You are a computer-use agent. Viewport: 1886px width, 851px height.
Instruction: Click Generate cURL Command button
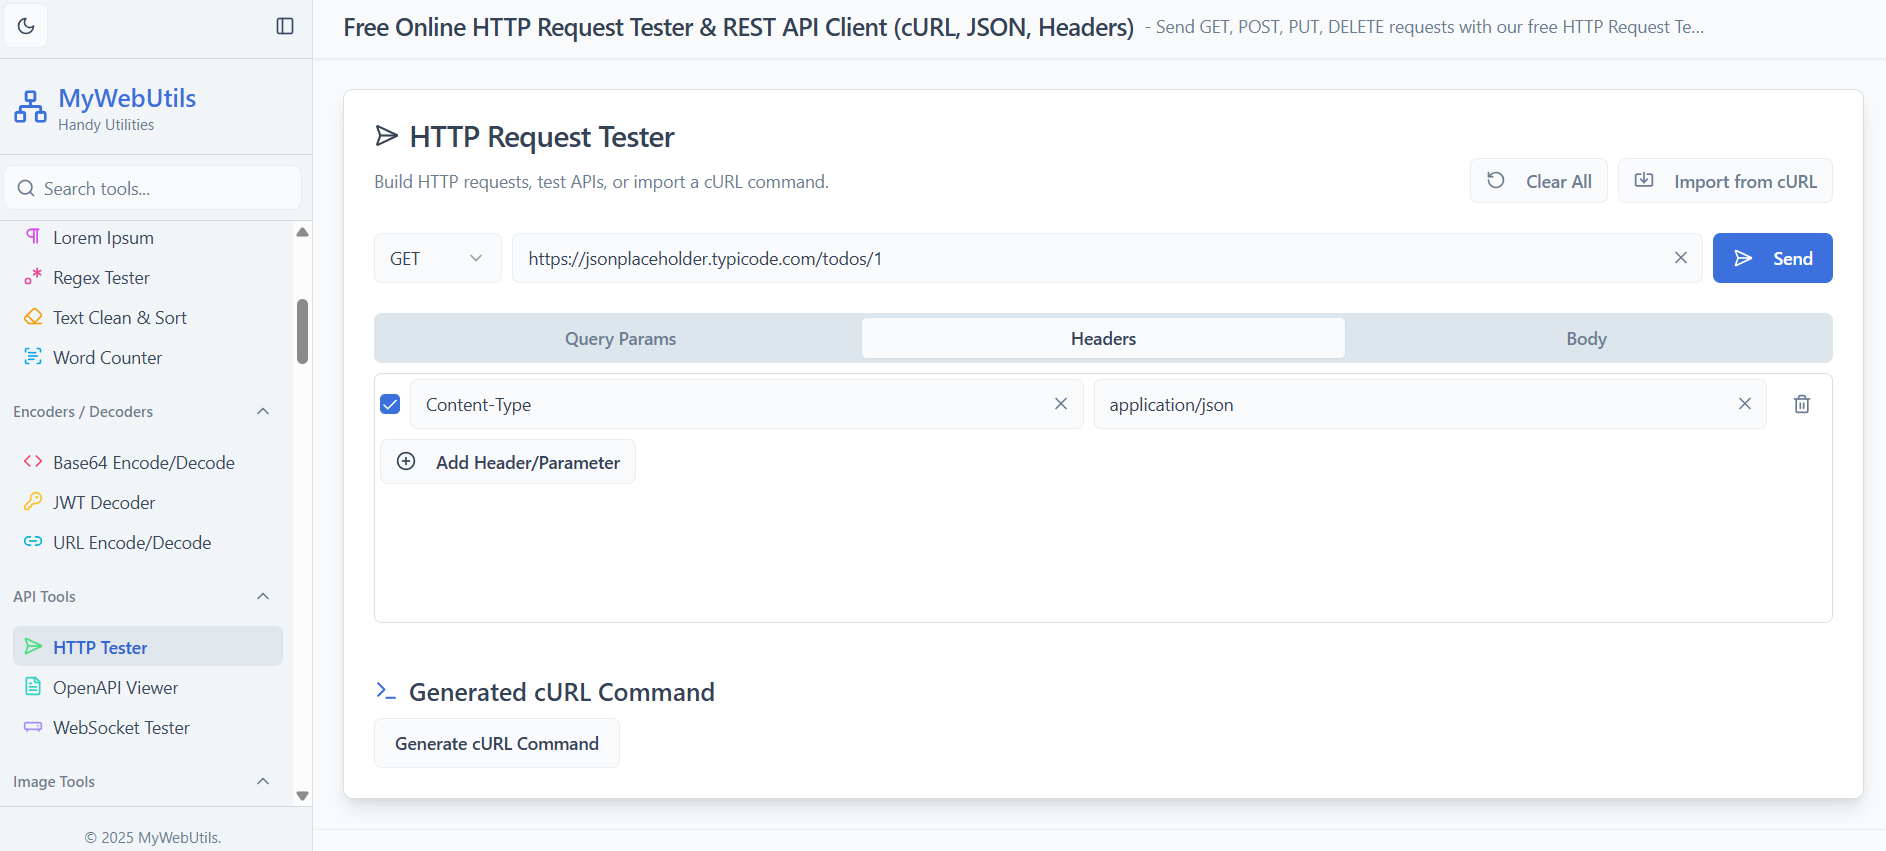(x=496, y=744)
